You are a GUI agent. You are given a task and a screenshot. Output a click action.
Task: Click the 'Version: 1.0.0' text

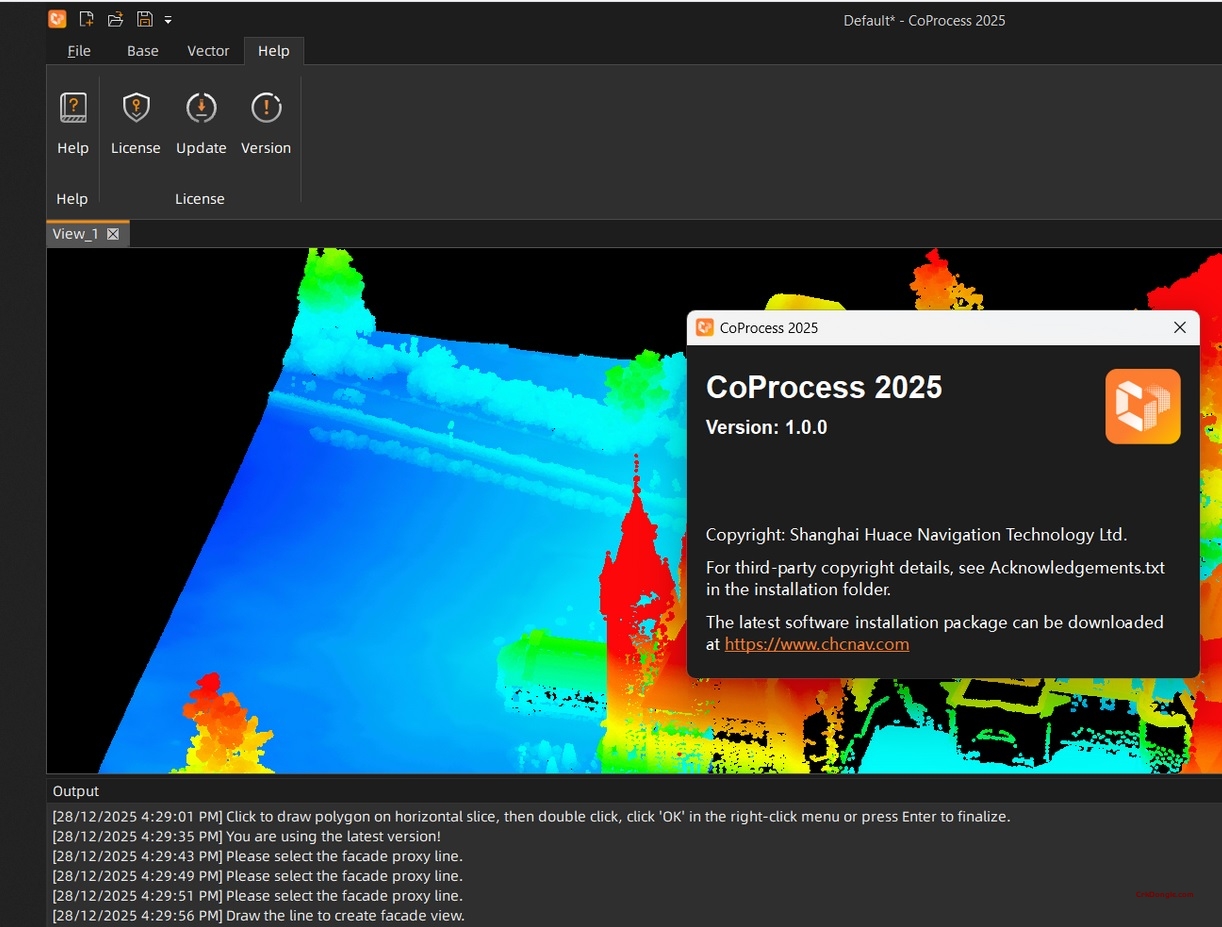(x=766, y=427)
